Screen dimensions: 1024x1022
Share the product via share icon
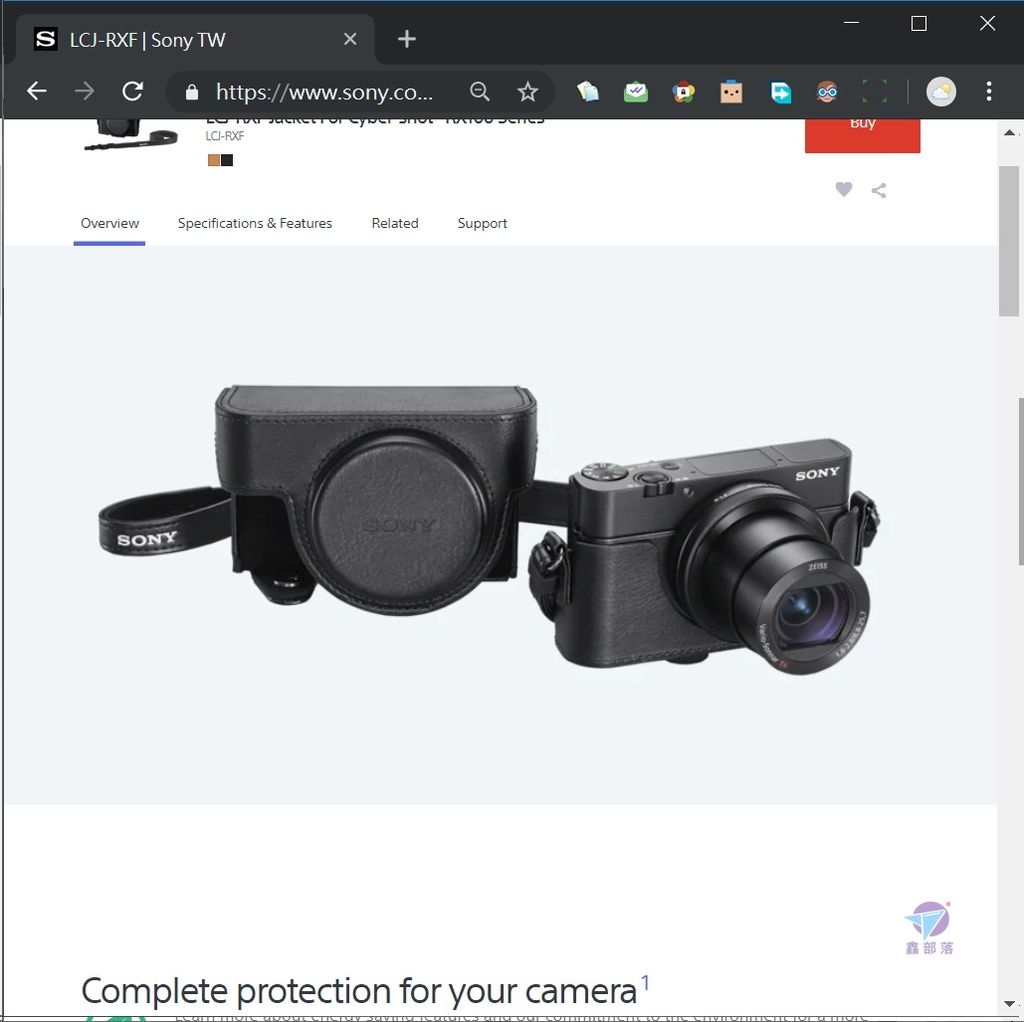coord(879,190)
